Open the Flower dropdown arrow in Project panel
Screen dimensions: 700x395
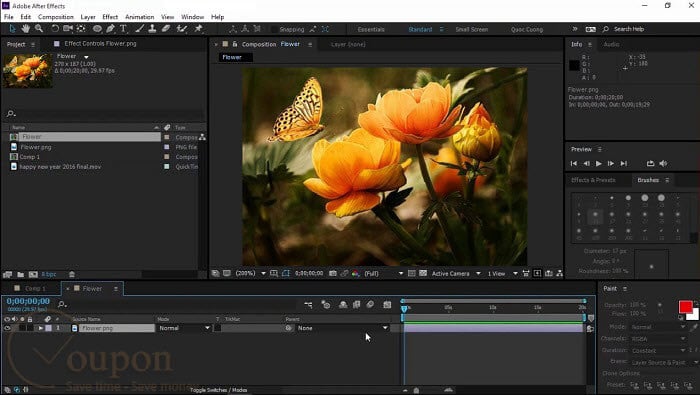(x=86, y=57)
